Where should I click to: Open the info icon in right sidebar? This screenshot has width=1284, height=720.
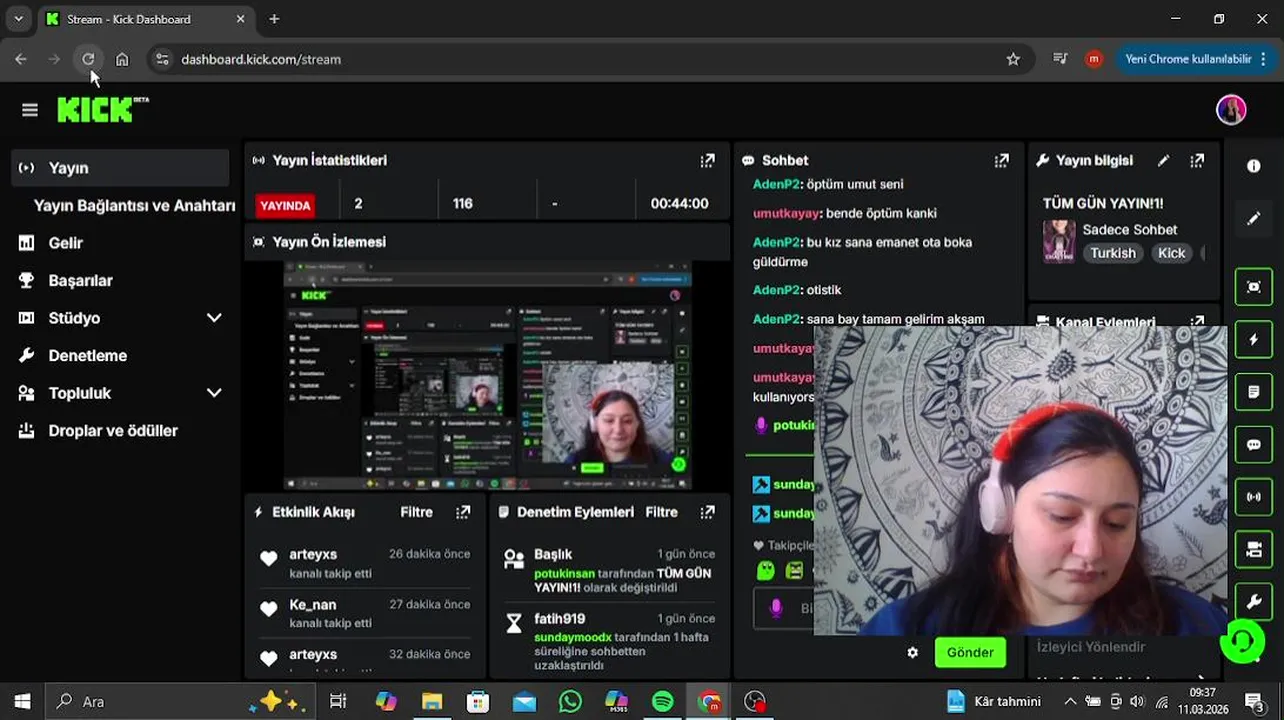[1254, 166]
